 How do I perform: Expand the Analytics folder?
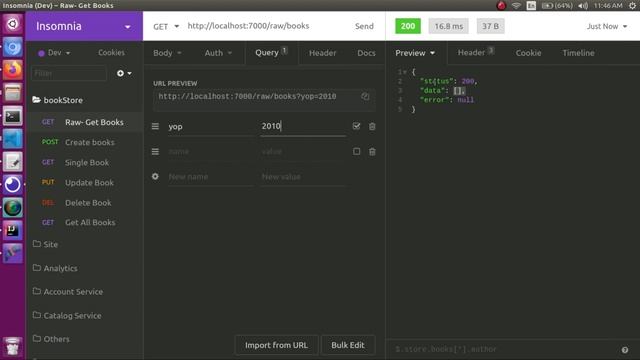[x=55, y=268]
